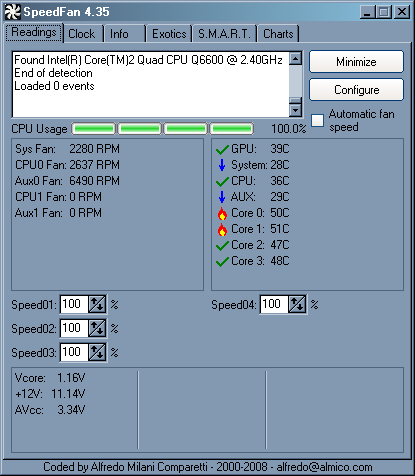
Task: Click the Speed04 up/down spinner arrows
Action: coord(297,304)
